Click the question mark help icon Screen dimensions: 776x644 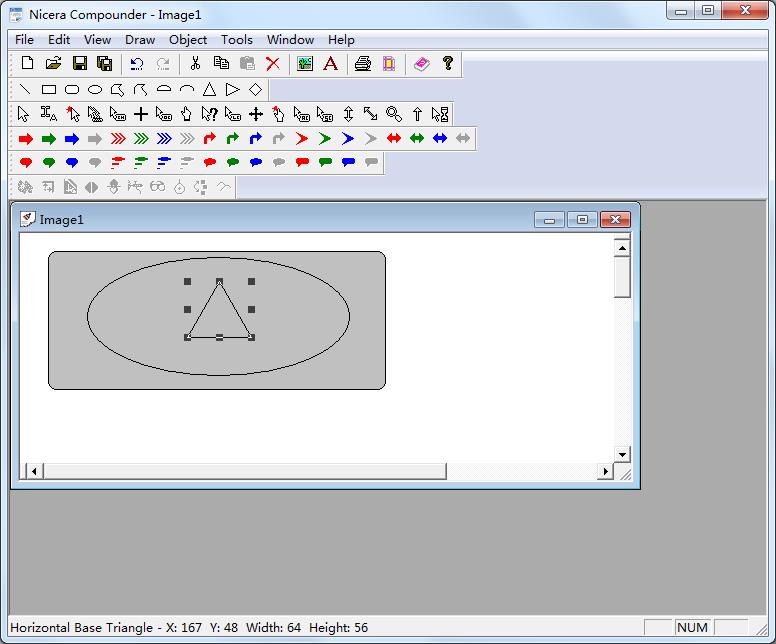(x=448, y=63)
